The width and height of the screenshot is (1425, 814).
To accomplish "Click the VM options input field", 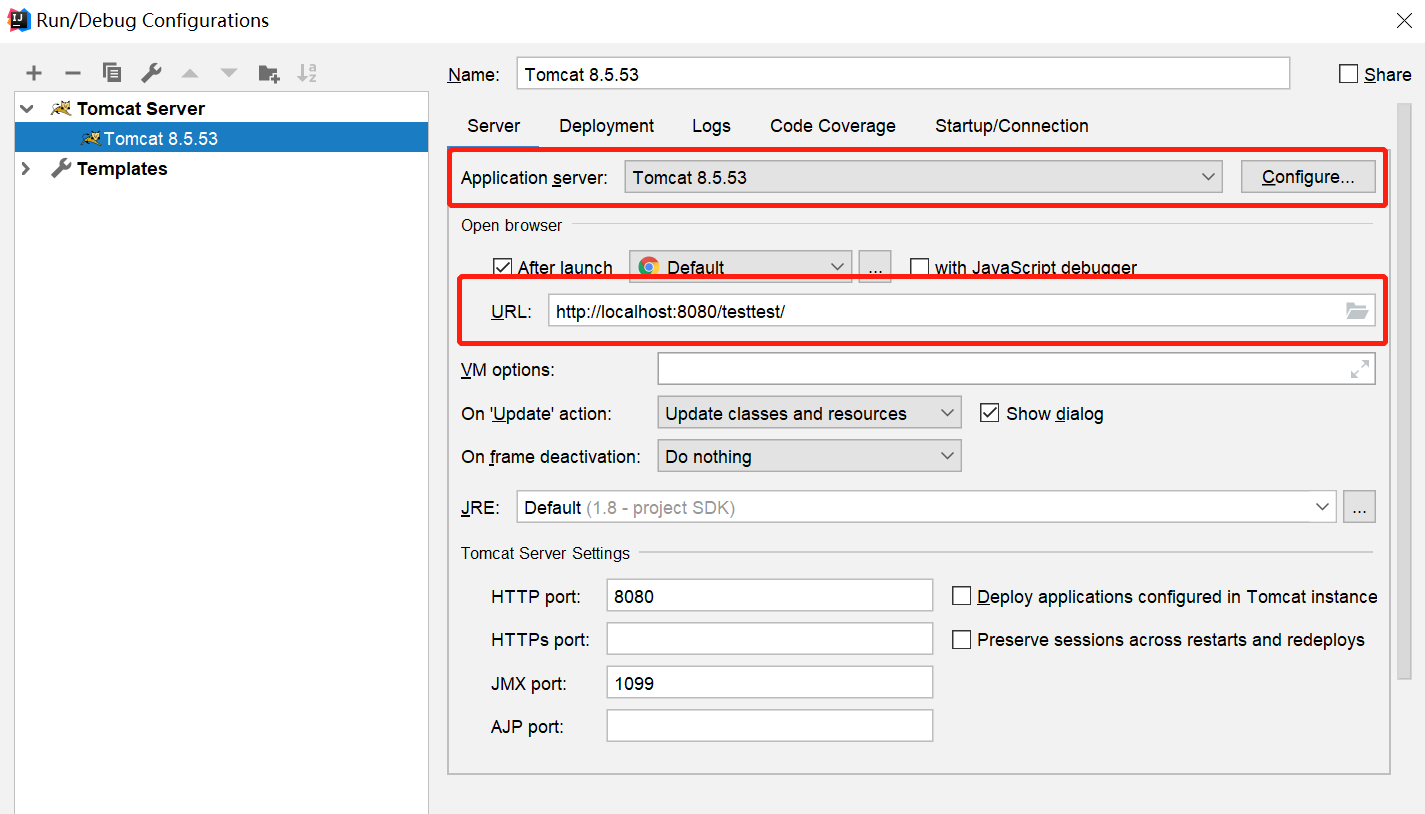I will pos(1016,369).
